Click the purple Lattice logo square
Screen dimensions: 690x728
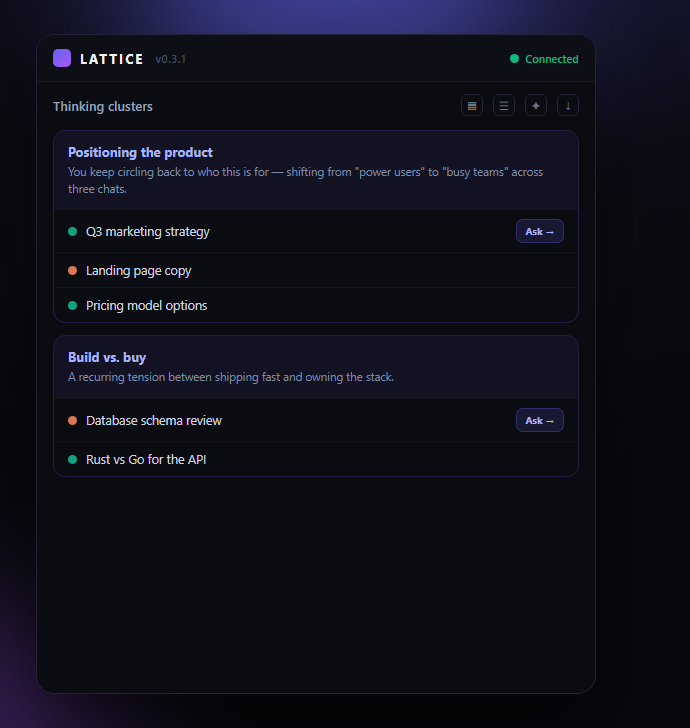(62, 58)
